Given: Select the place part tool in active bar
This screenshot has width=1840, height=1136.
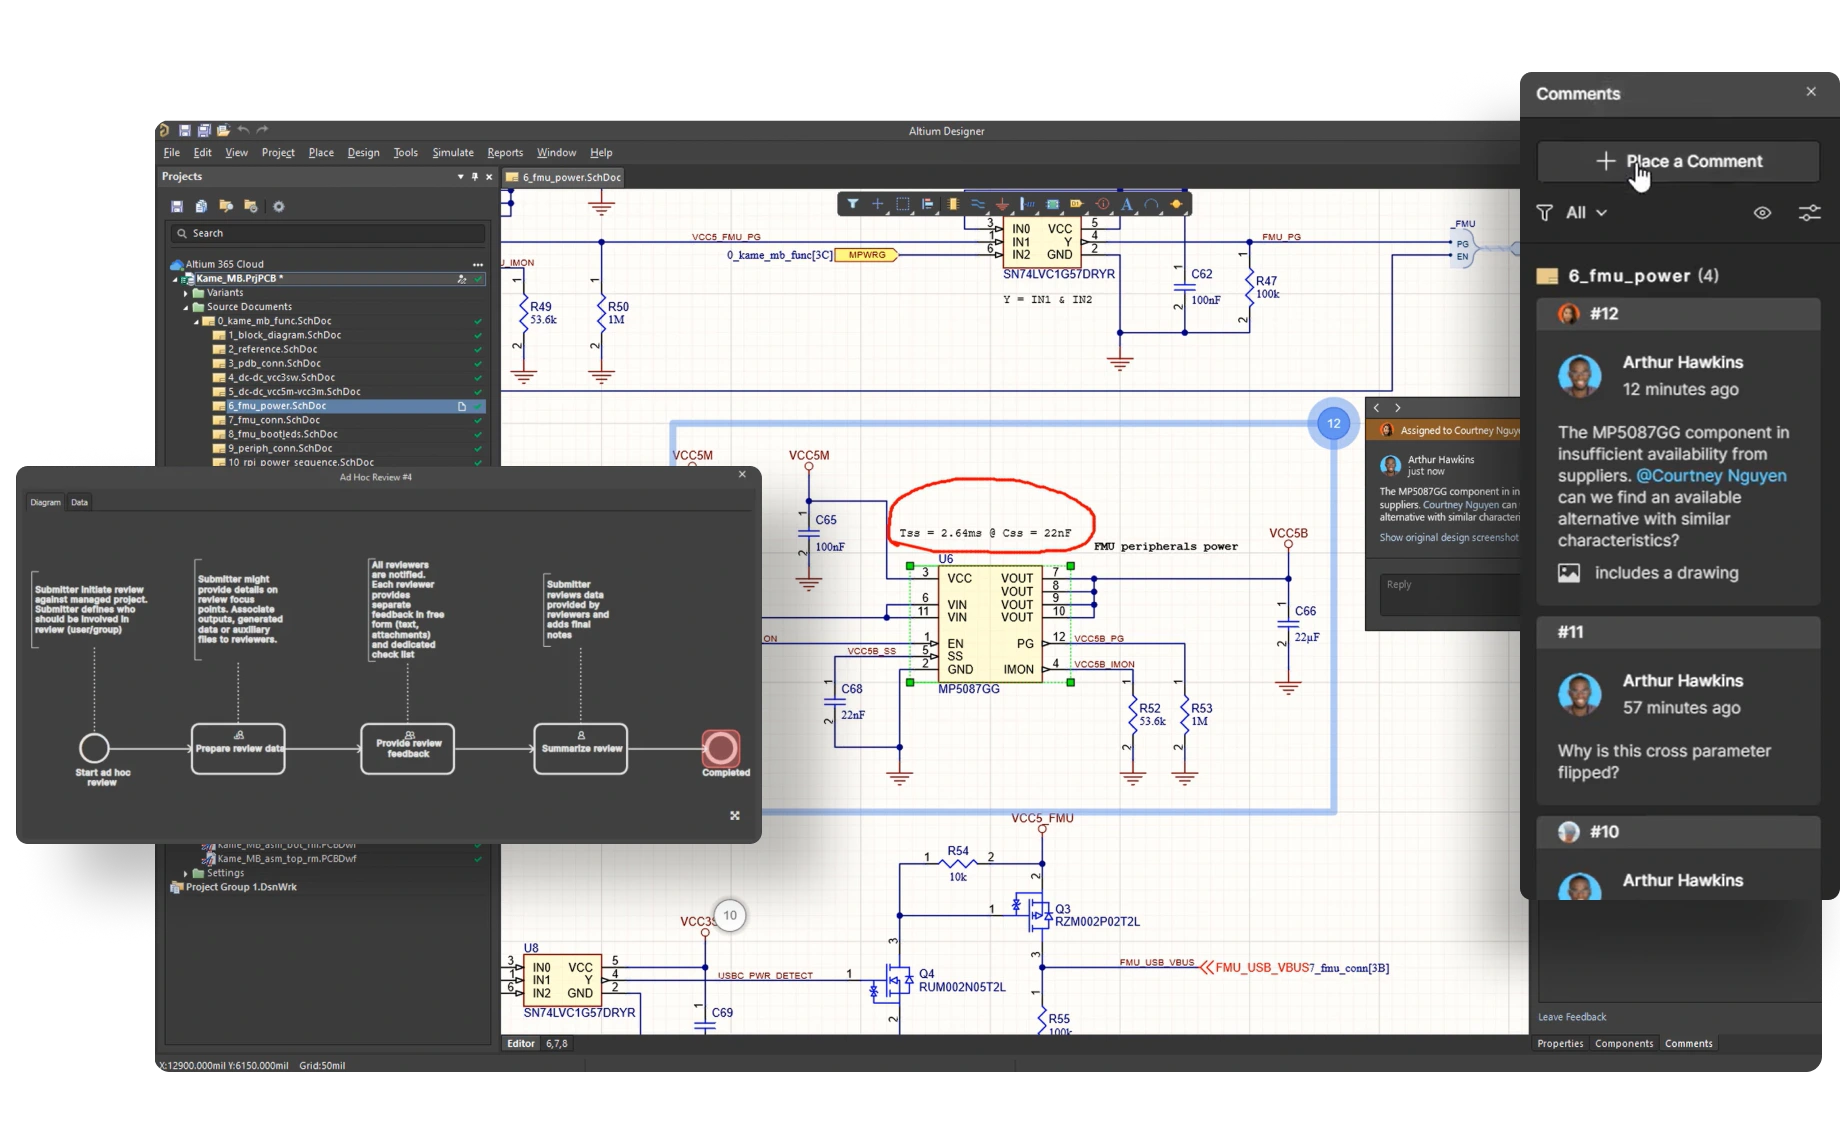Looking at the screenshot, I should (x=953, y=204).
